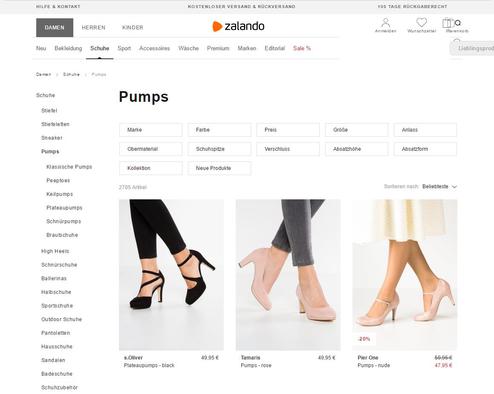The width and height of the screenshot is (494, 394).
Task: Expand the Absatzform filter
Action: point(425,149)
